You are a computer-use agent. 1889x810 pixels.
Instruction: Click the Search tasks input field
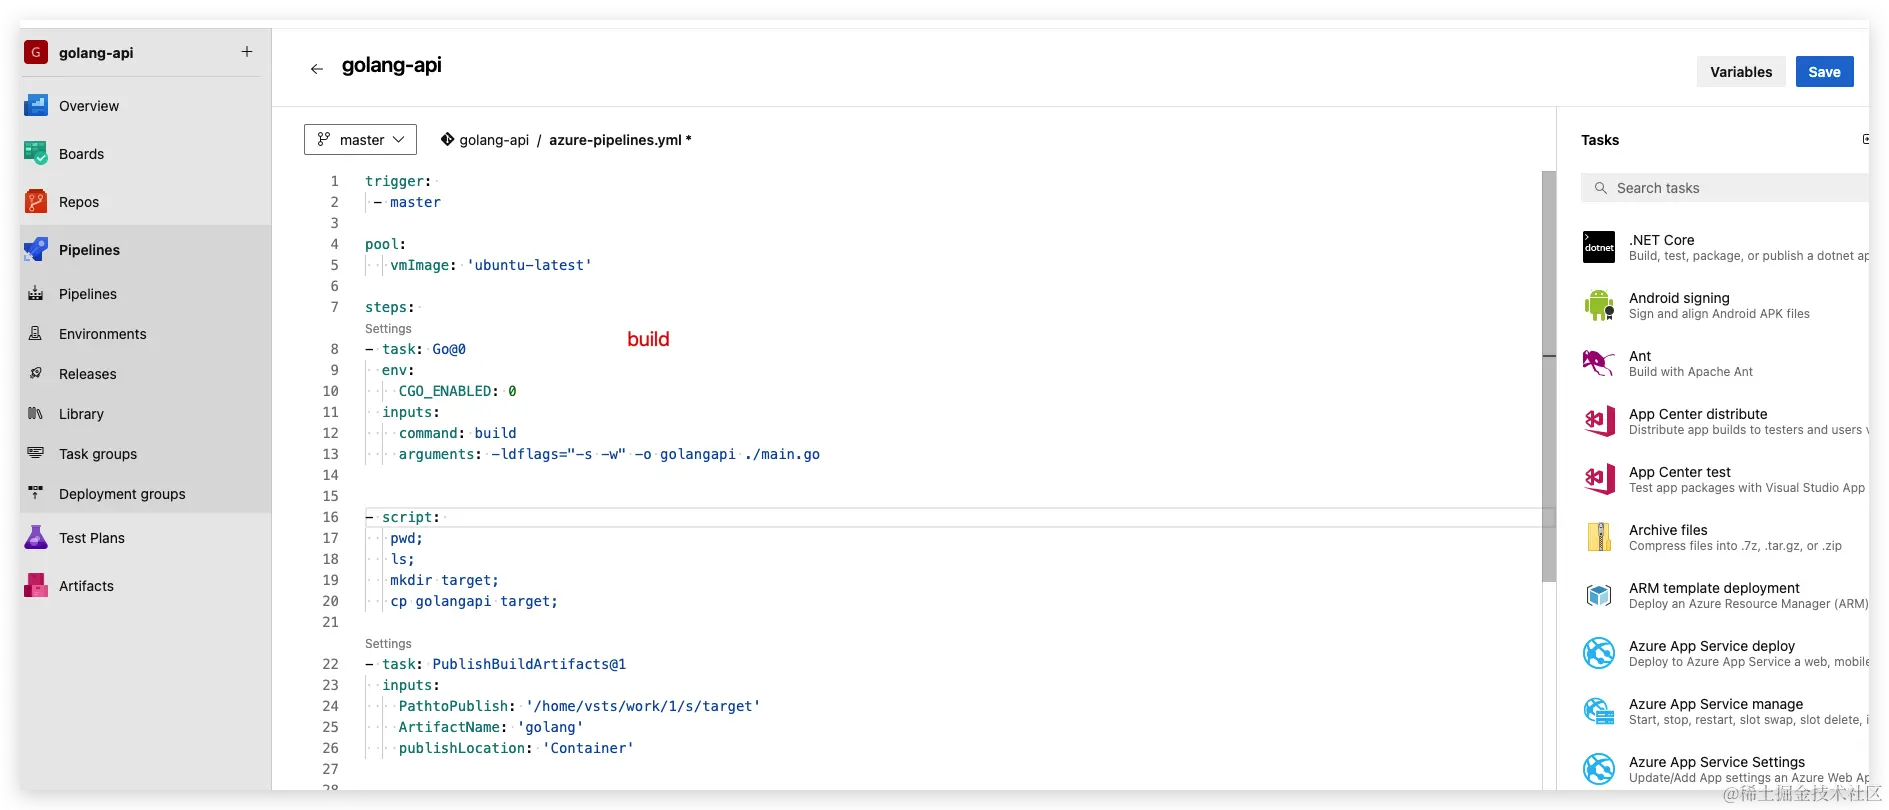1725,188
